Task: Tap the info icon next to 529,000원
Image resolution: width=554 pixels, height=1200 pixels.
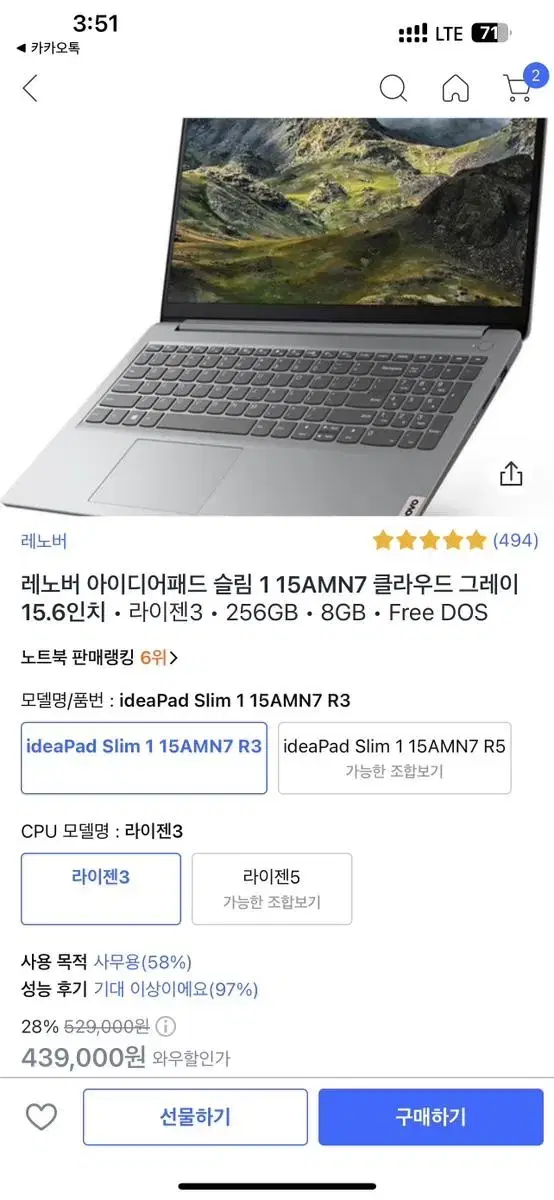Action: 166,1025
